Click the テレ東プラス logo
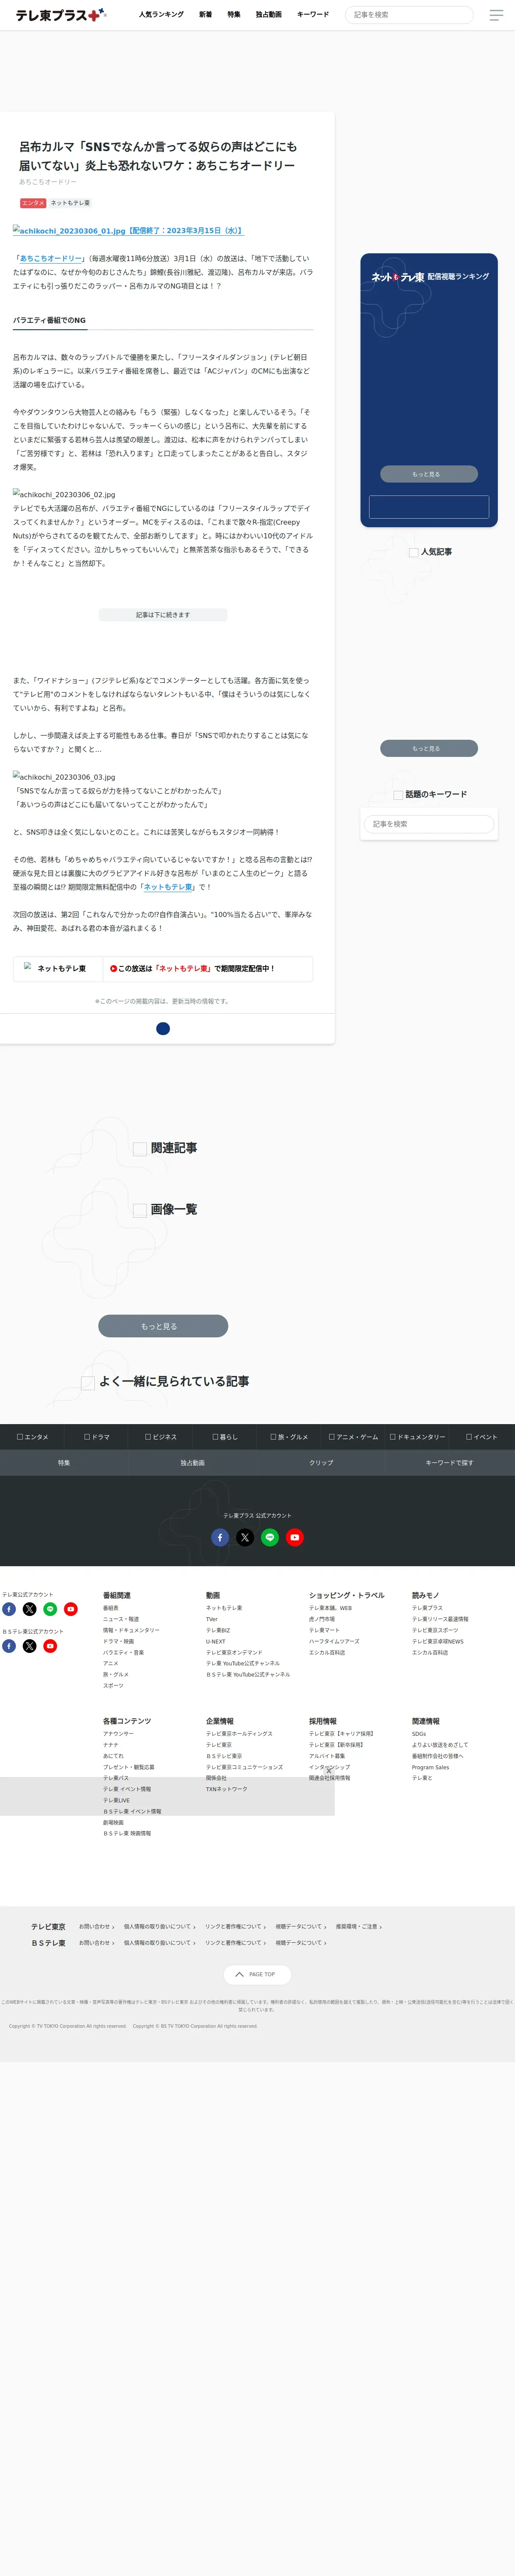This screenshot has width=515, height=2576. 60,15
